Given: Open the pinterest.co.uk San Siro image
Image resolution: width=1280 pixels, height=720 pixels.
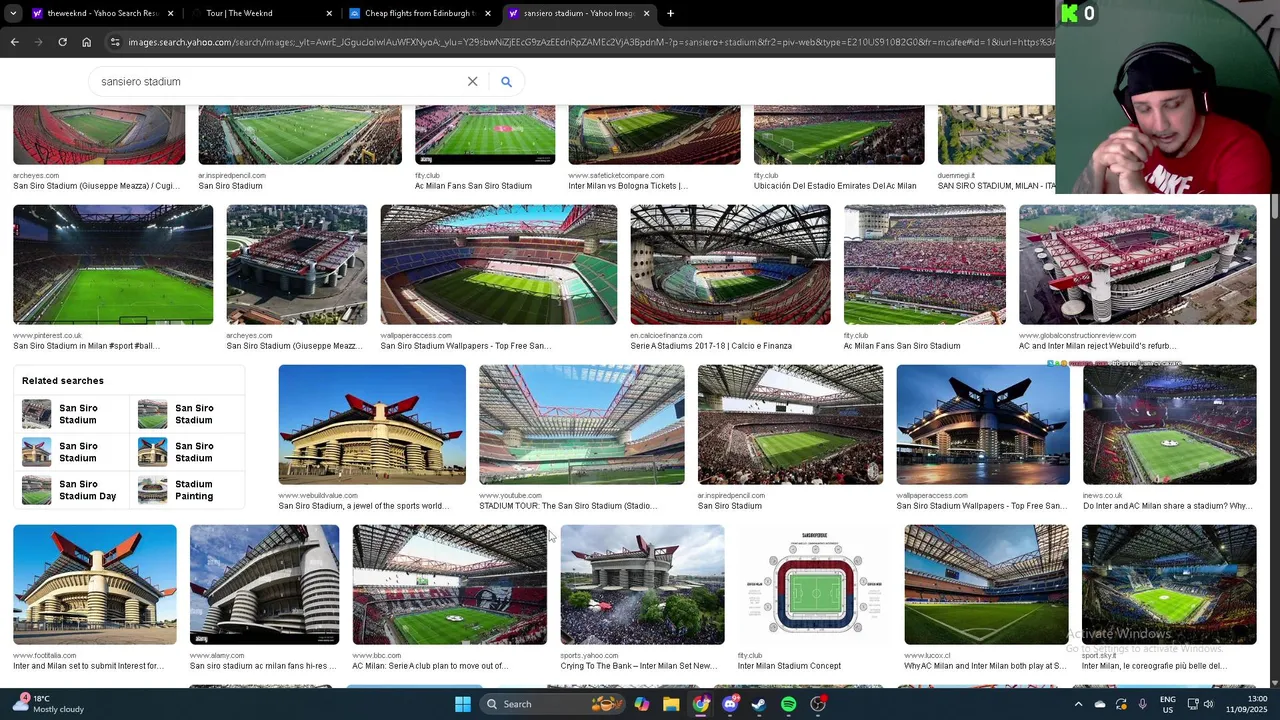Looking at the screenshot, I should point(113,264).
